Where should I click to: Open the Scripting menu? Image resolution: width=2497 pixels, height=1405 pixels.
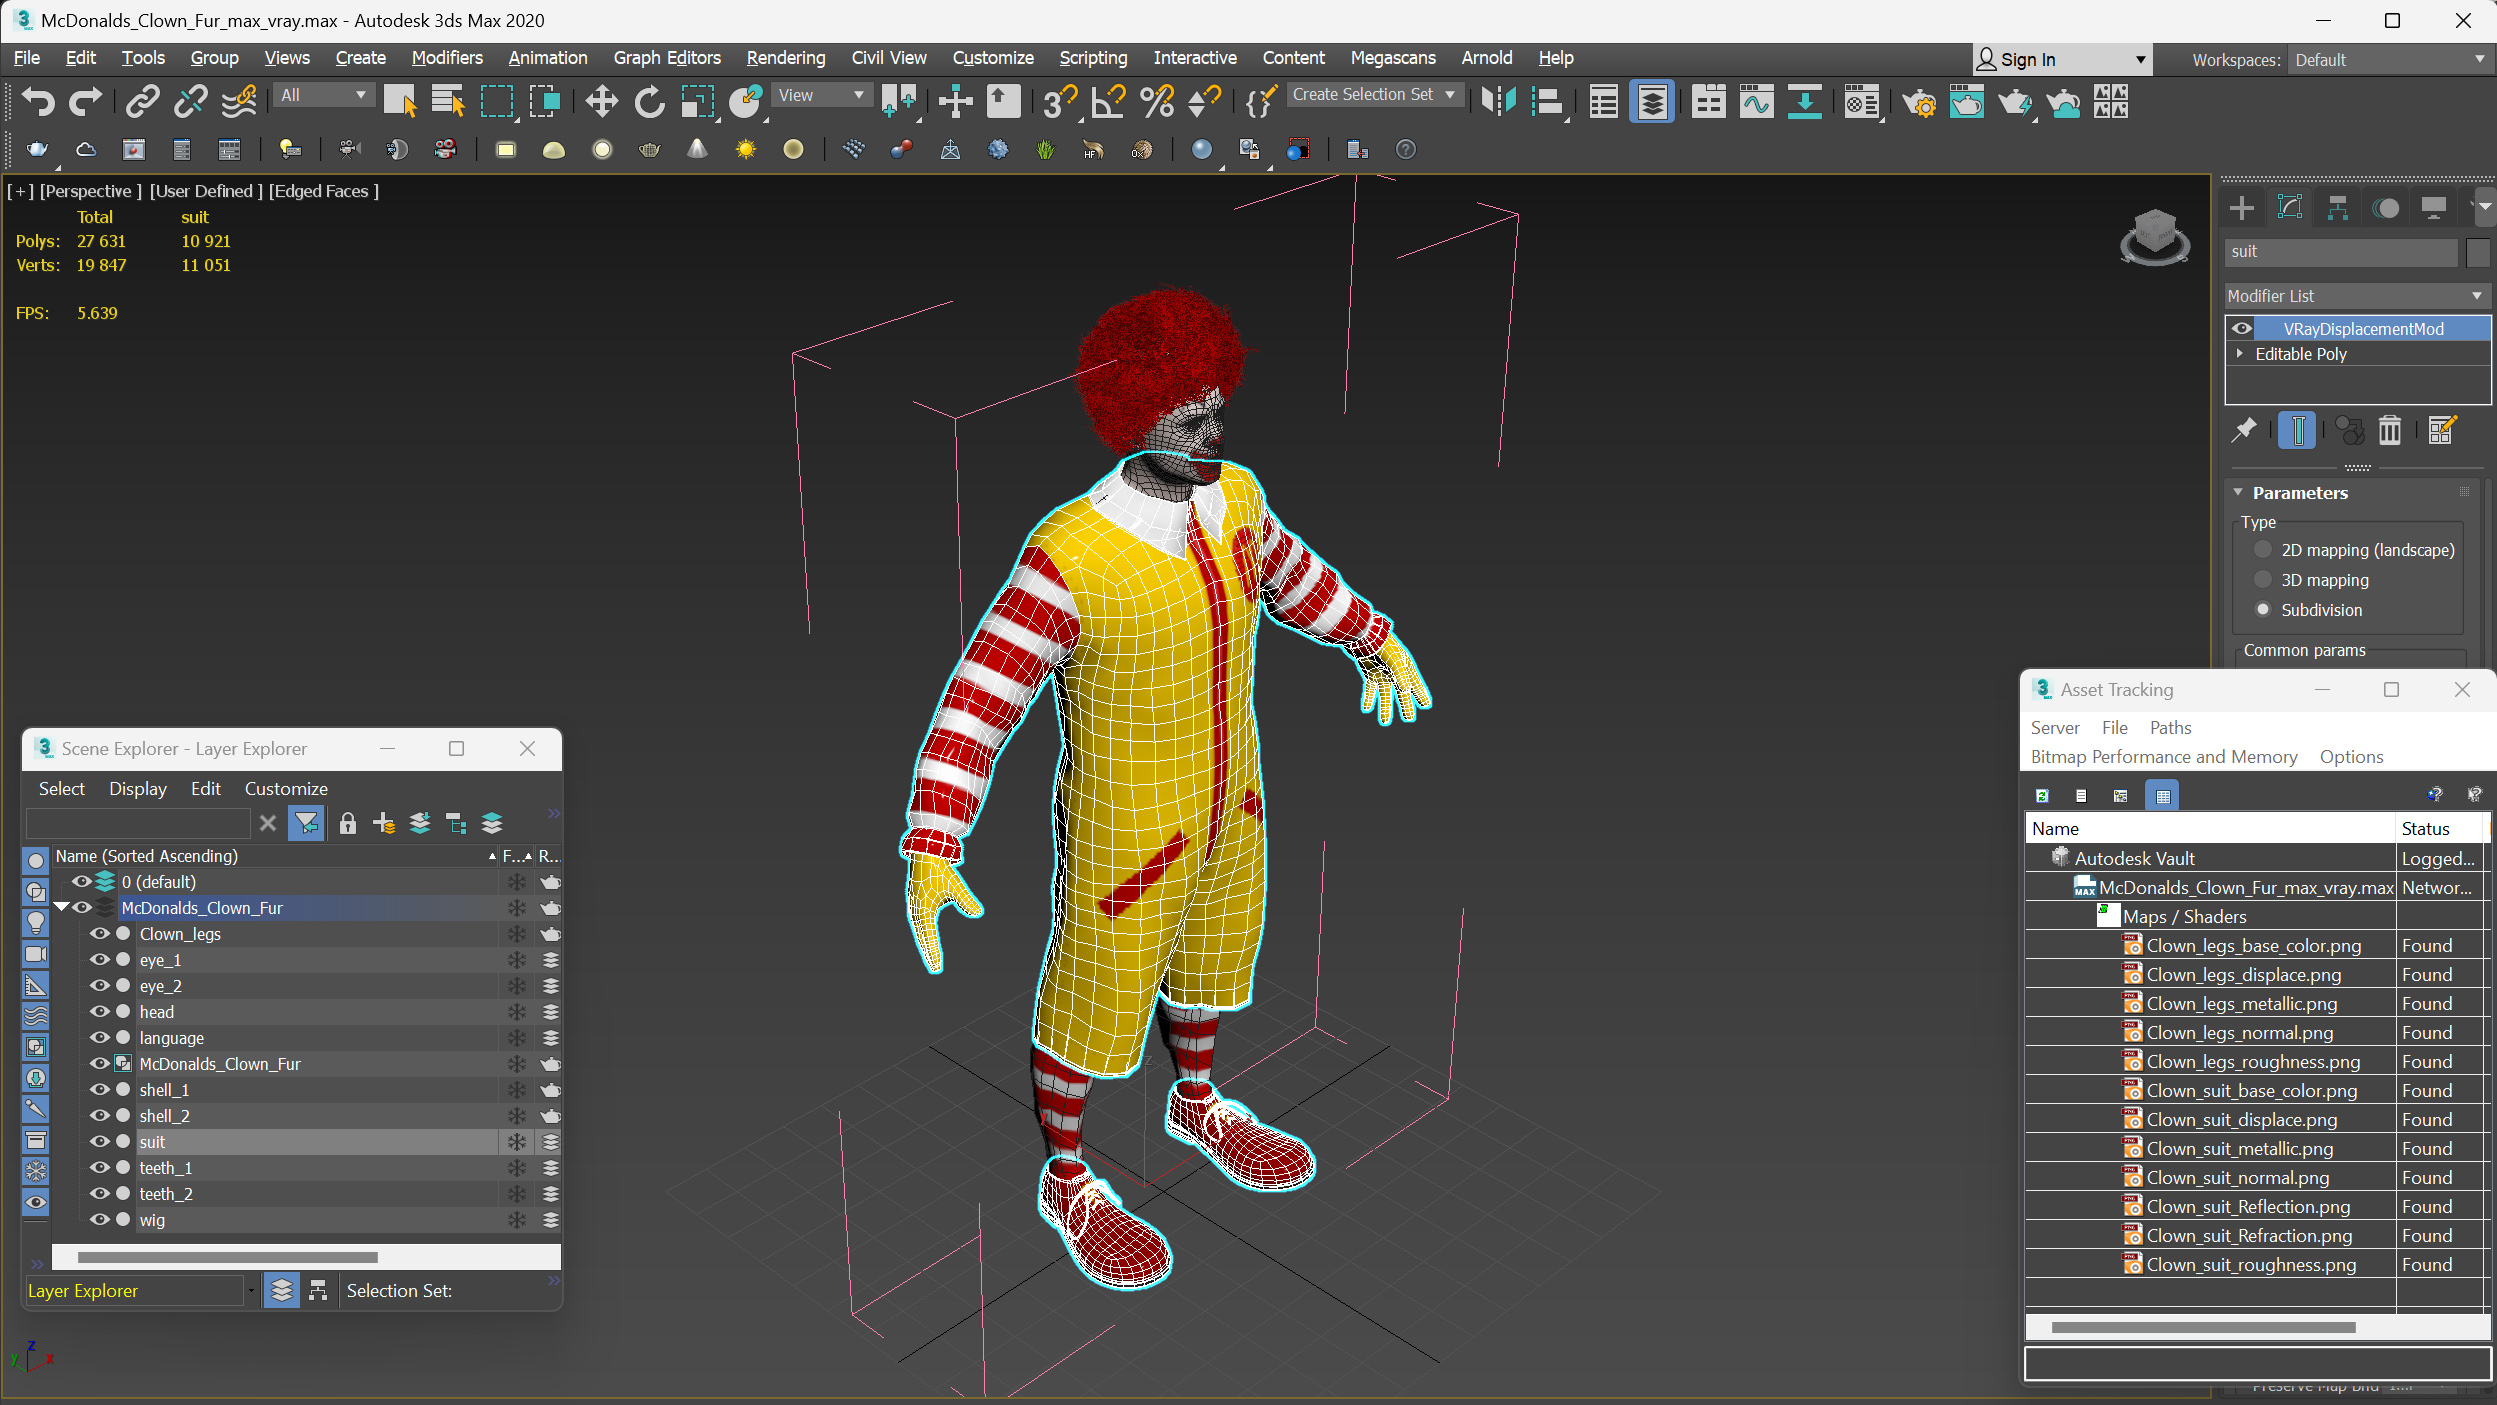pyautogui.click(x=1093, y=58)
